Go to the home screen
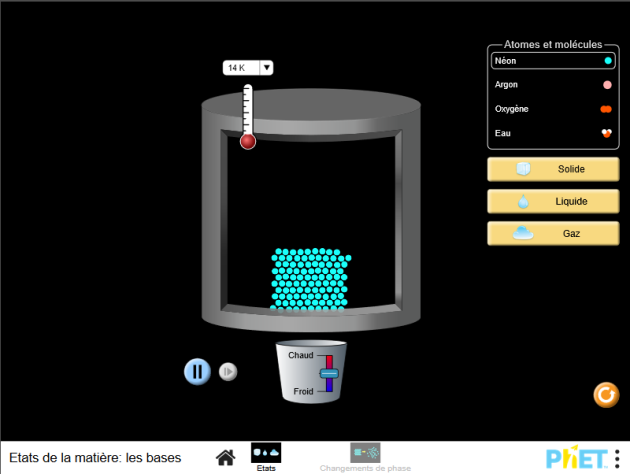630x474 pixels. 225,458
